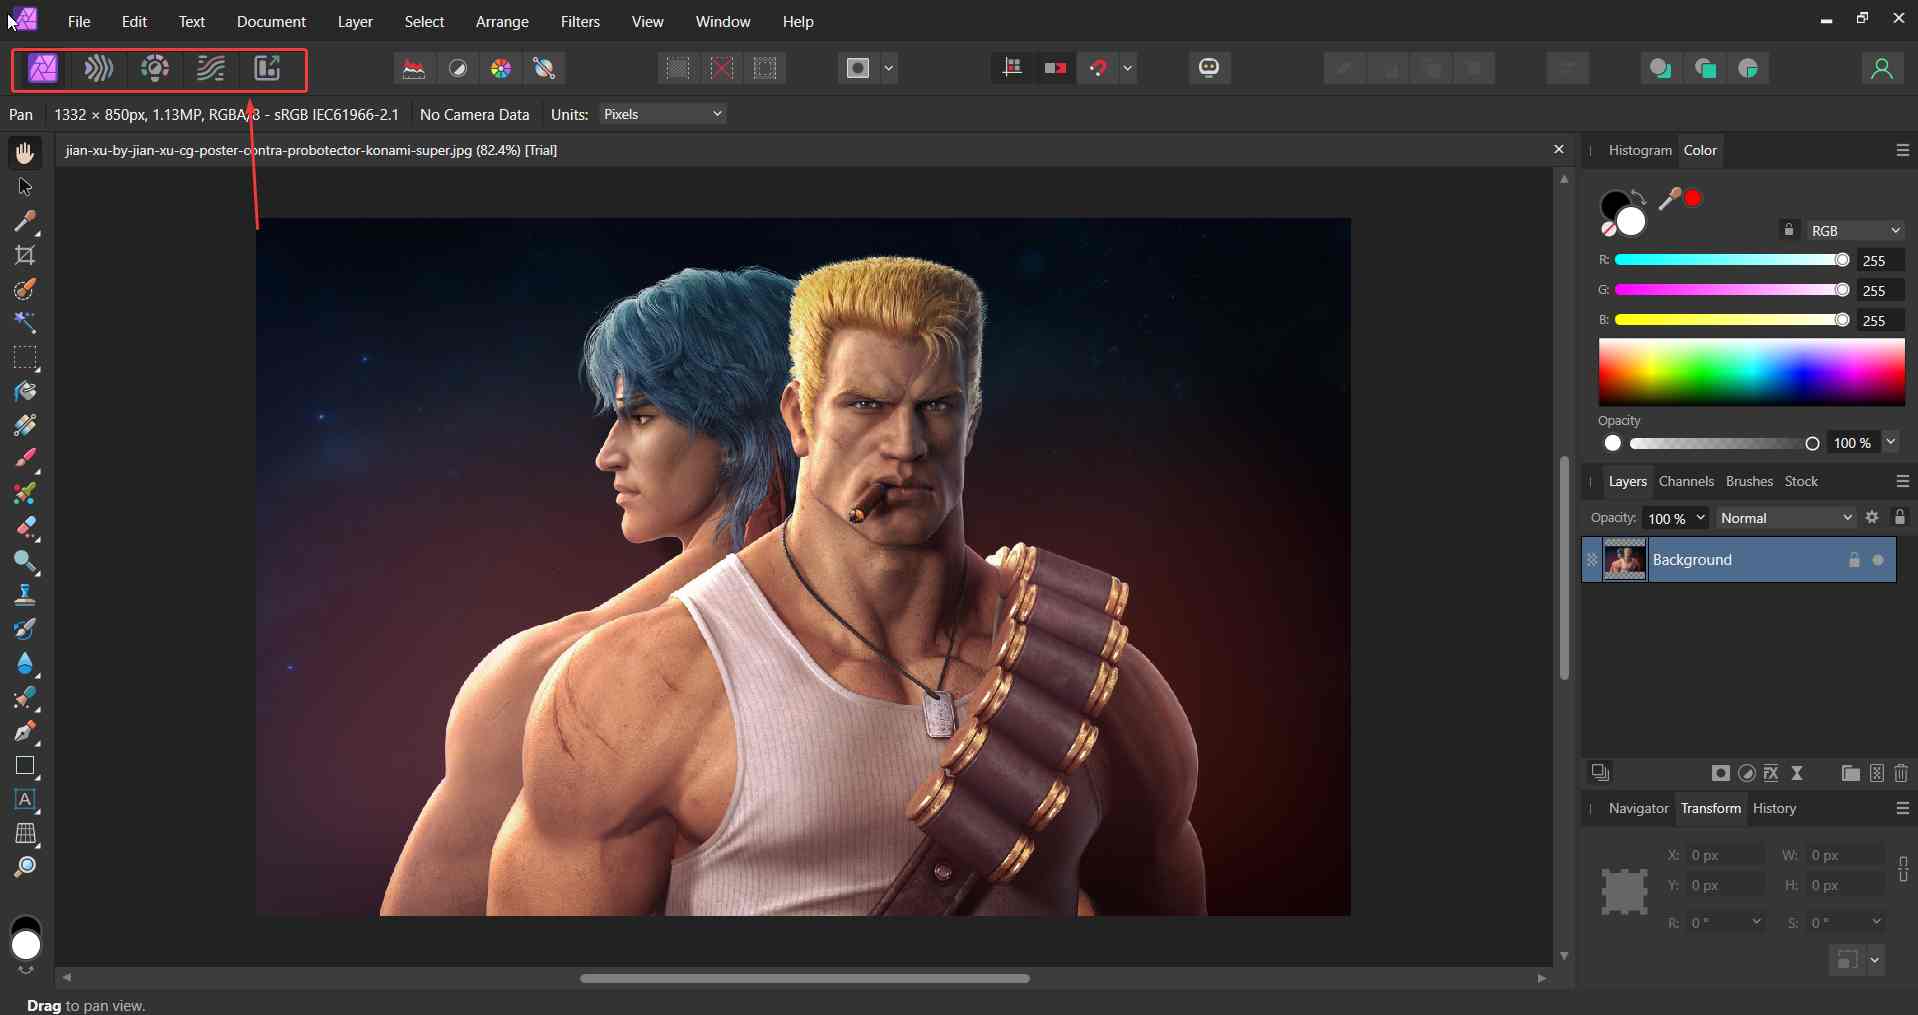
Task: Select the Paint Brush tool
Action: (25, 459)
